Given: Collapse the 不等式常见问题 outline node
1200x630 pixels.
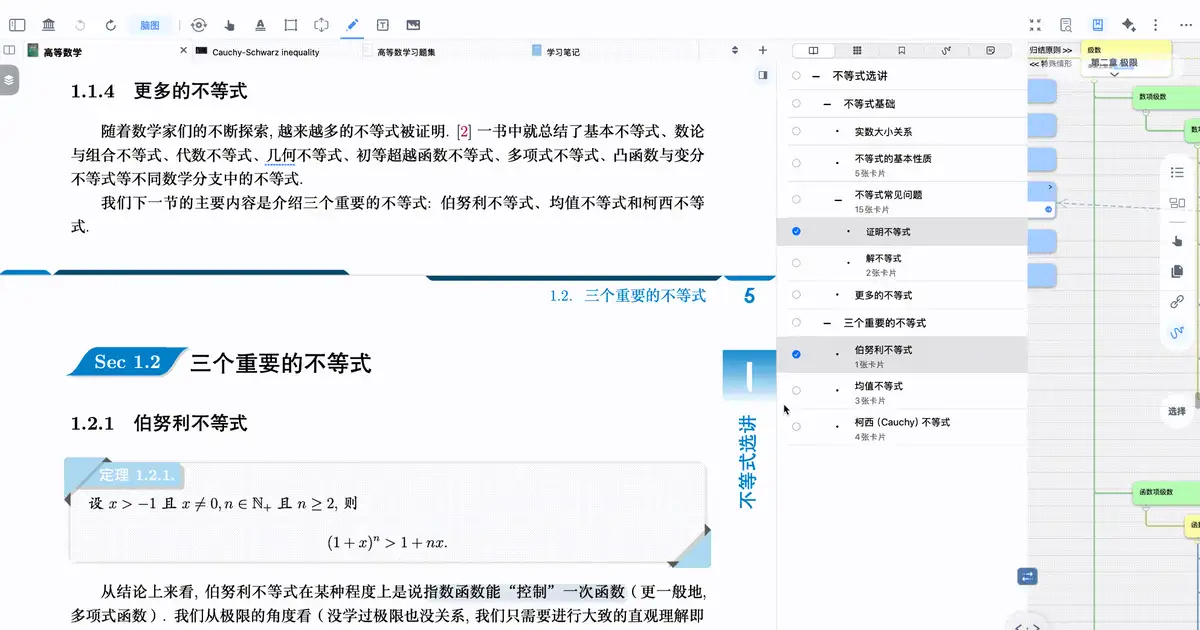Looking at the screenshot, I should 838,200.
